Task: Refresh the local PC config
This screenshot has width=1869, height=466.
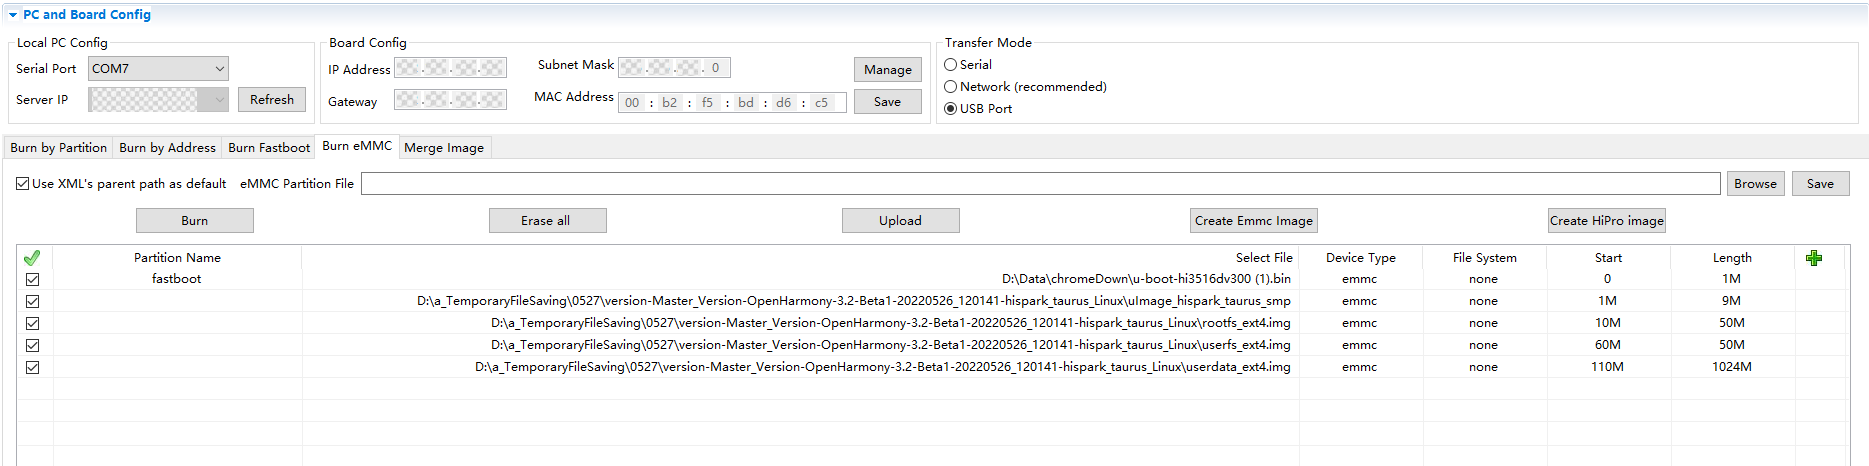Action: point(272,100)
